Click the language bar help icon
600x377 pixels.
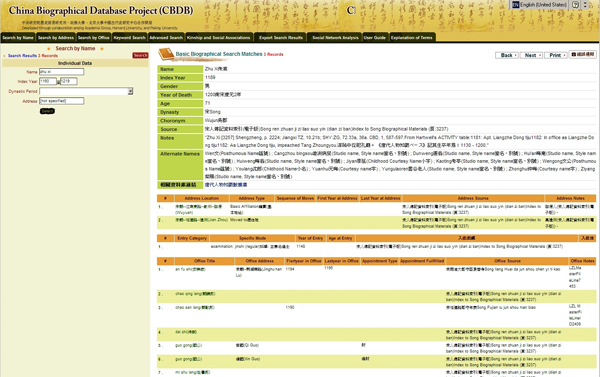pyautogui.click(x=575, y=5)
